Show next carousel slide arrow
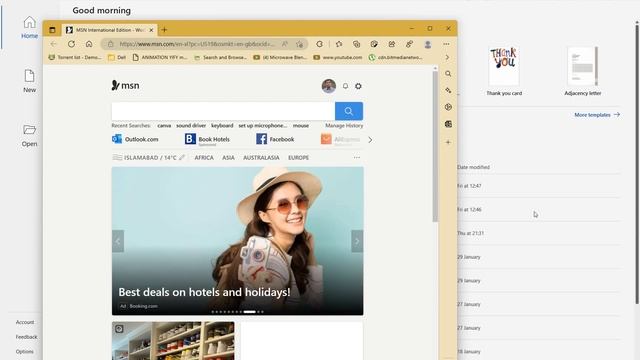640x360 pixels. click(357, 241)
